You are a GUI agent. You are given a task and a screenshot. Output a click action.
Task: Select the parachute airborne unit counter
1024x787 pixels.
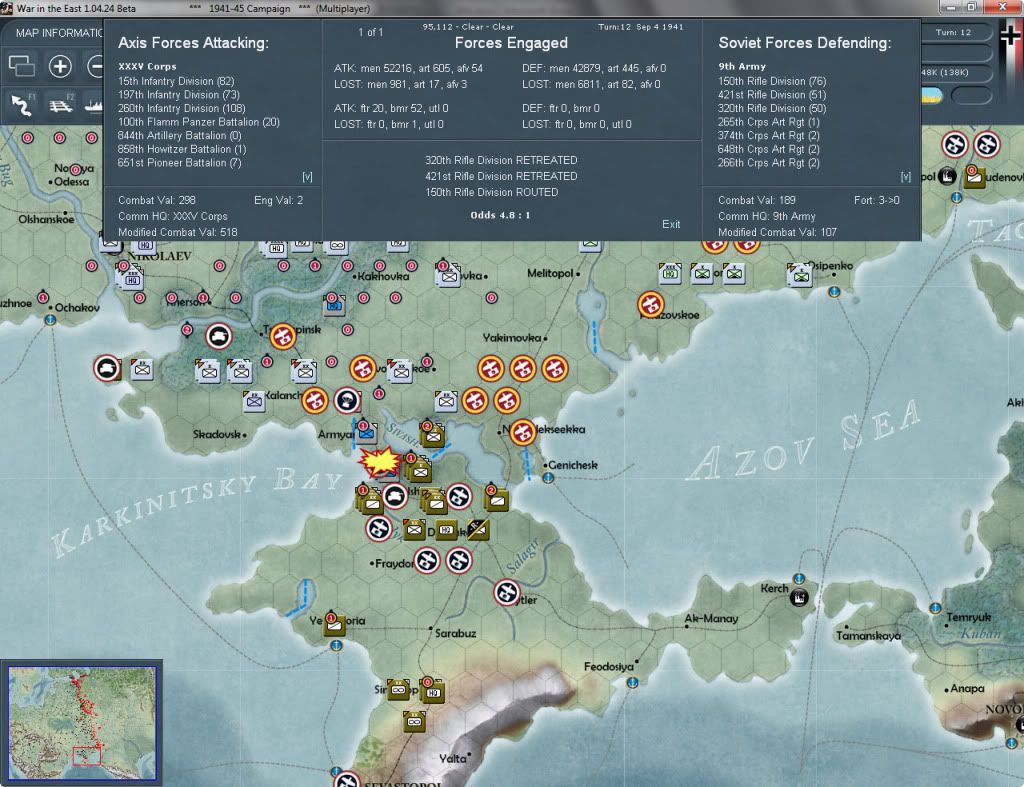coord(347,400)
